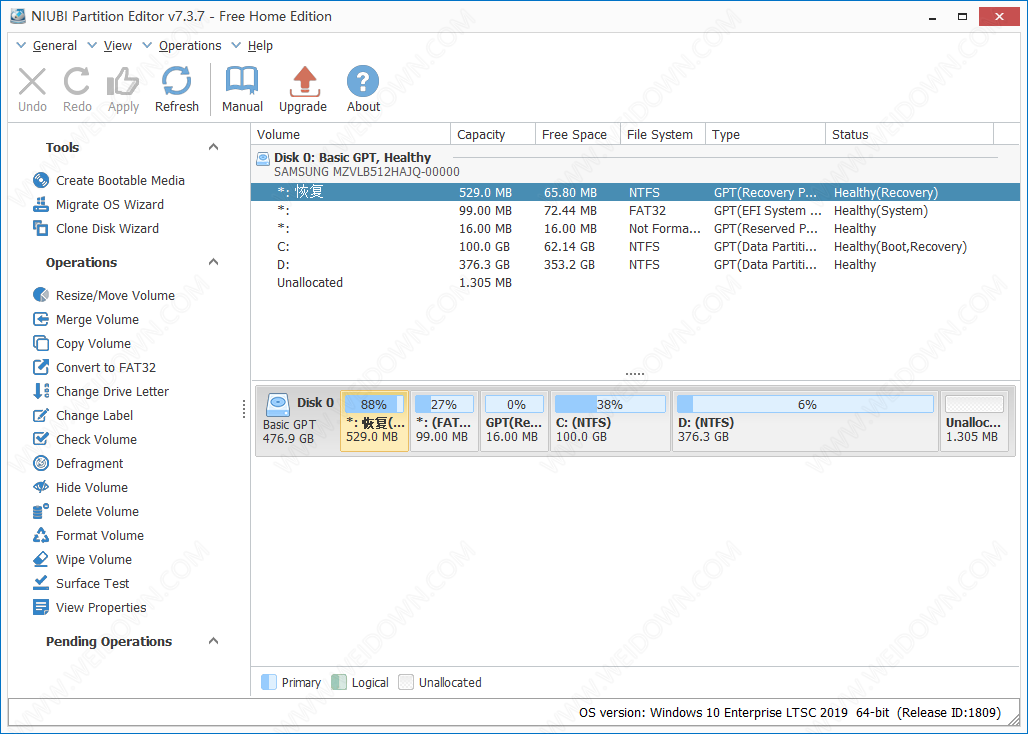Start Defragment operation
Viewport: 1028px width, 734px height.
[78, 464]
